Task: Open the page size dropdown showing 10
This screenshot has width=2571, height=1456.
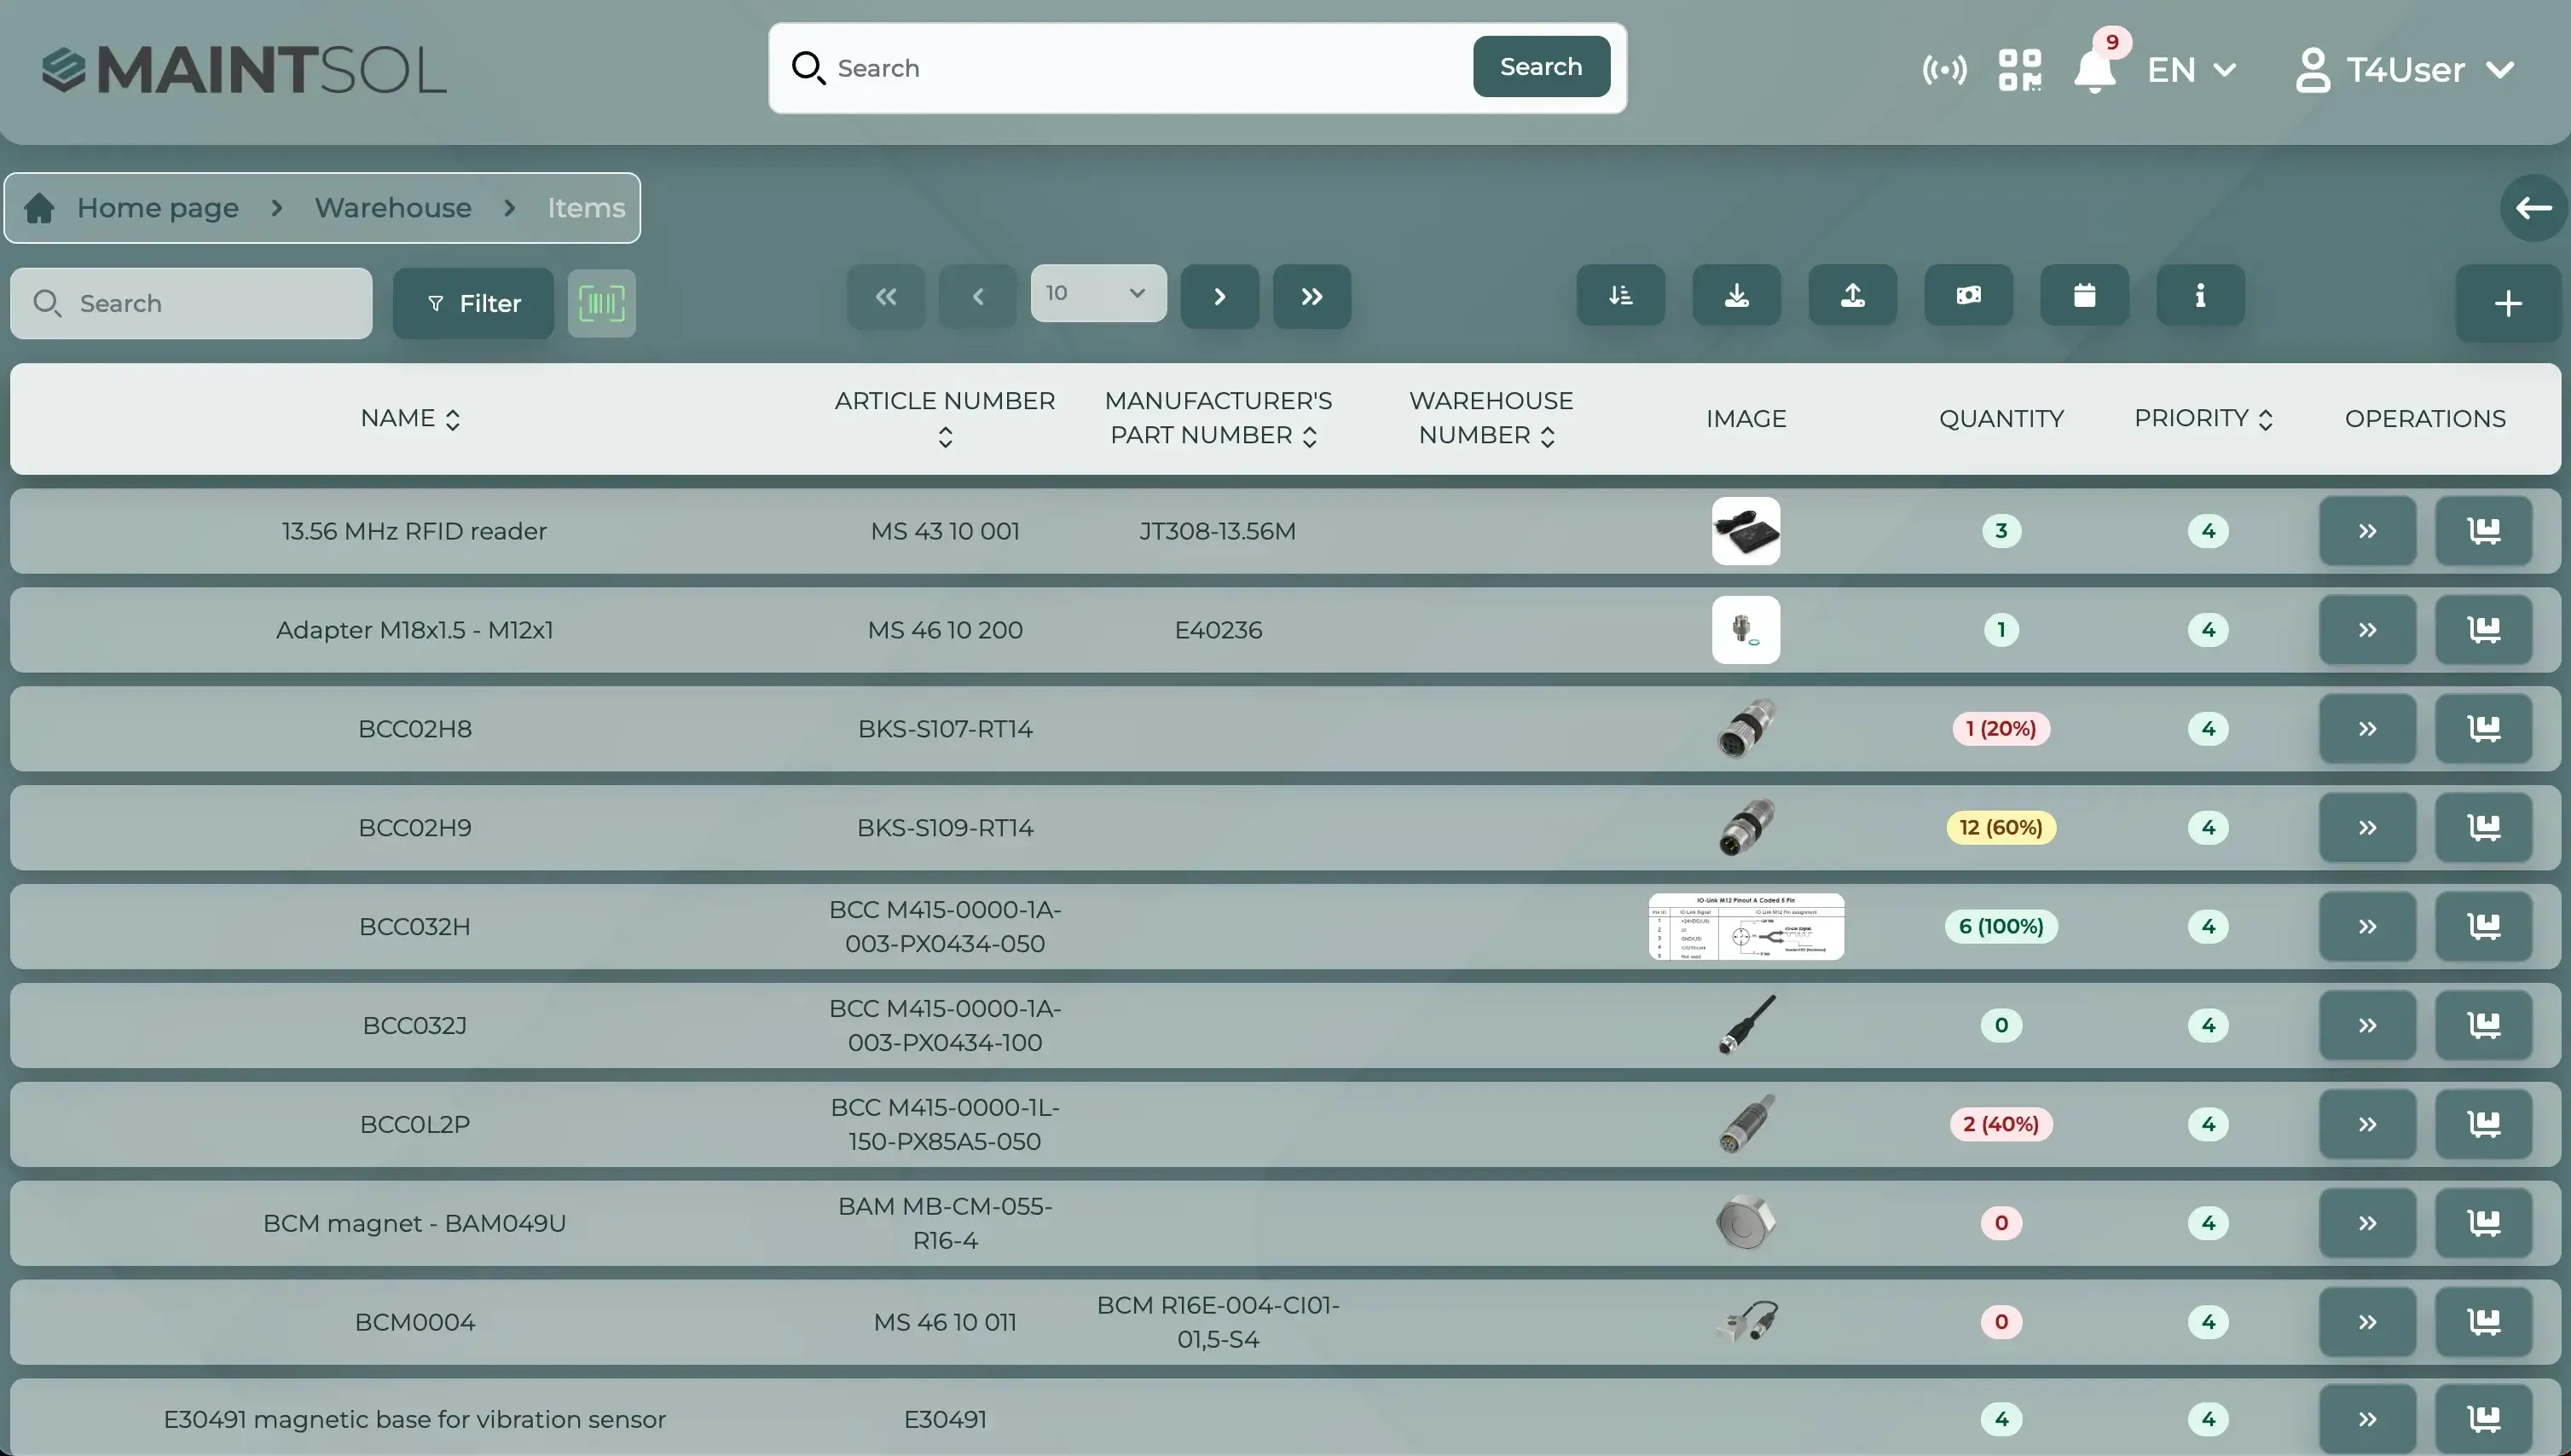Action: point(1098,293)
